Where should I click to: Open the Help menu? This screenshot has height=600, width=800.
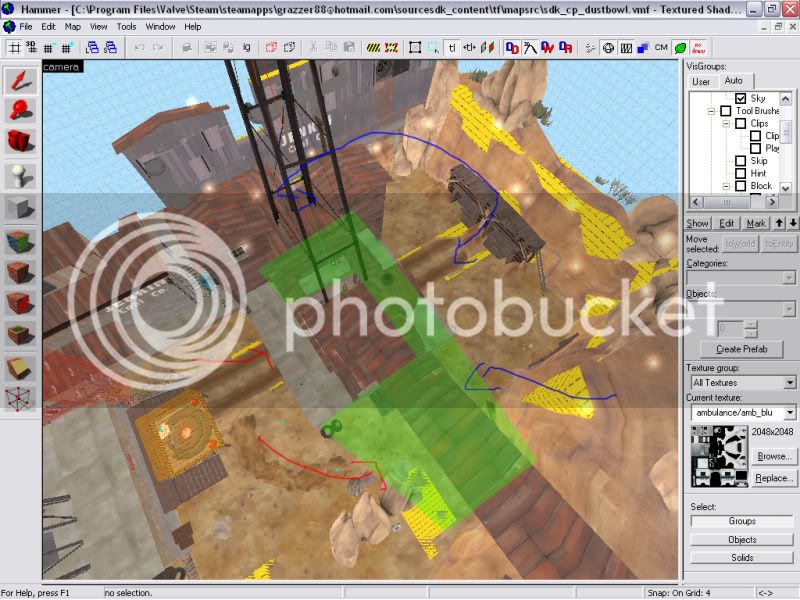(x=192, y=27)
